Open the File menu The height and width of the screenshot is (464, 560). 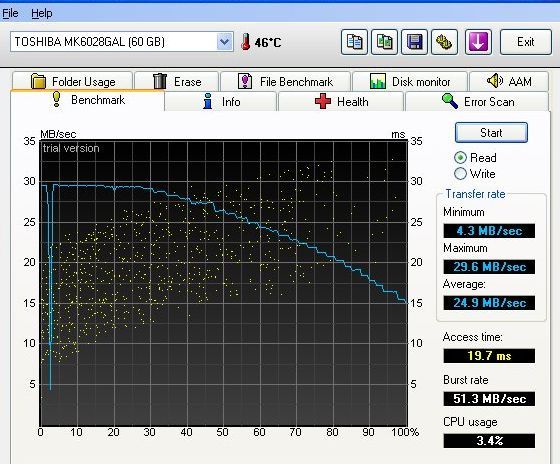coord(10,13)
